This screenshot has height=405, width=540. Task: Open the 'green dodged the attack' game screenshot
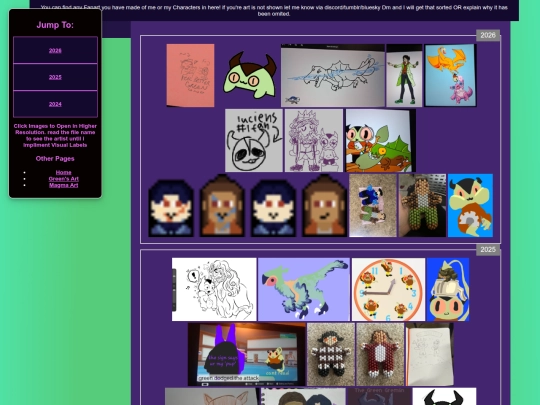[247, 354]
